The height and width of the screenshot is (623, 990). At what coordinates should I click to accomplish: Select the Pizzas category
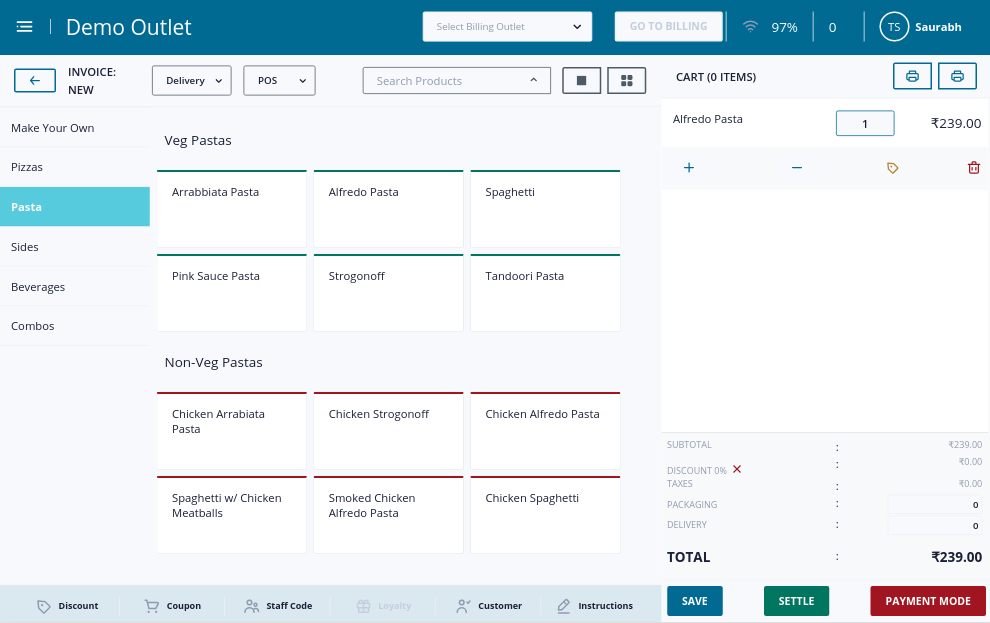point(75,167)
